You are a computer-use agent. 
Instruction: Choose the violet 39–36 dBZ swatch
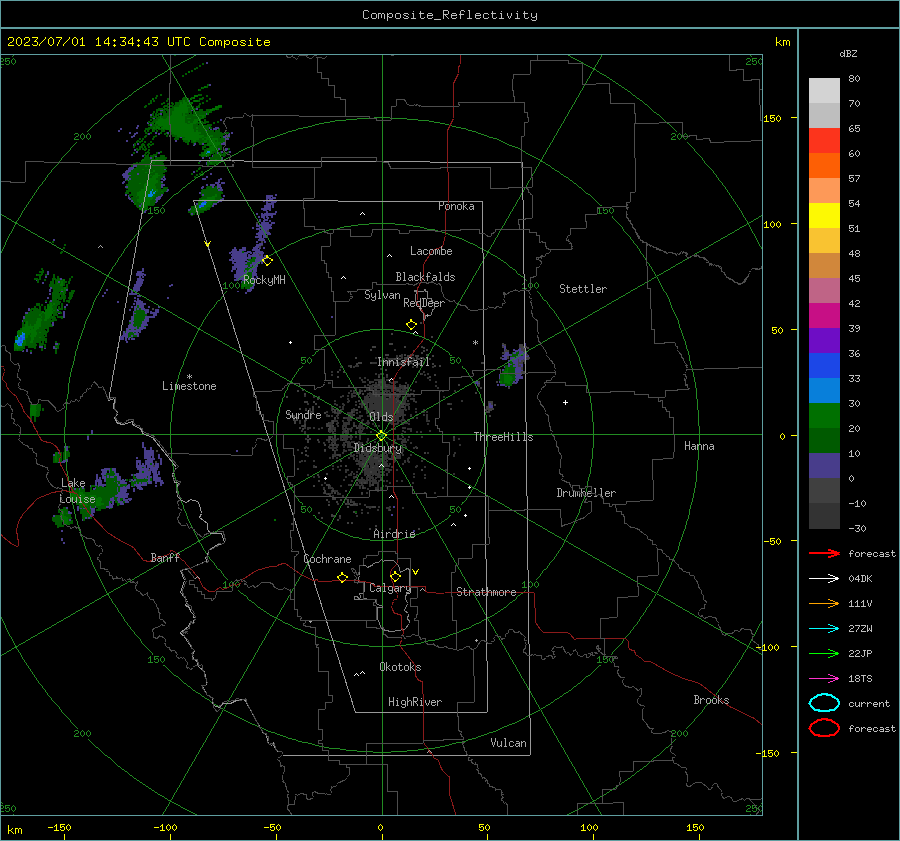tap(824, 341)
